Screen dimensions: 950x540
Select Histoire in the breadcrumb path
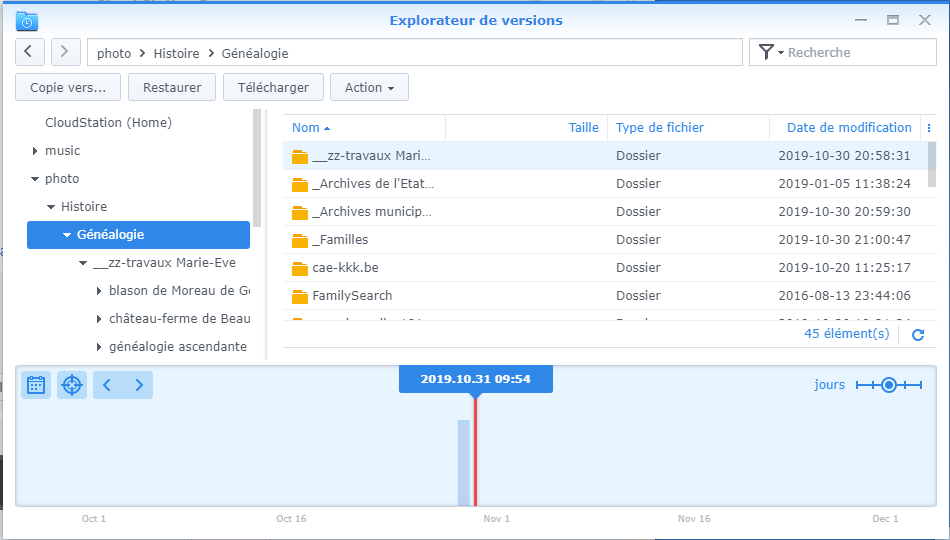coord(176,53)
